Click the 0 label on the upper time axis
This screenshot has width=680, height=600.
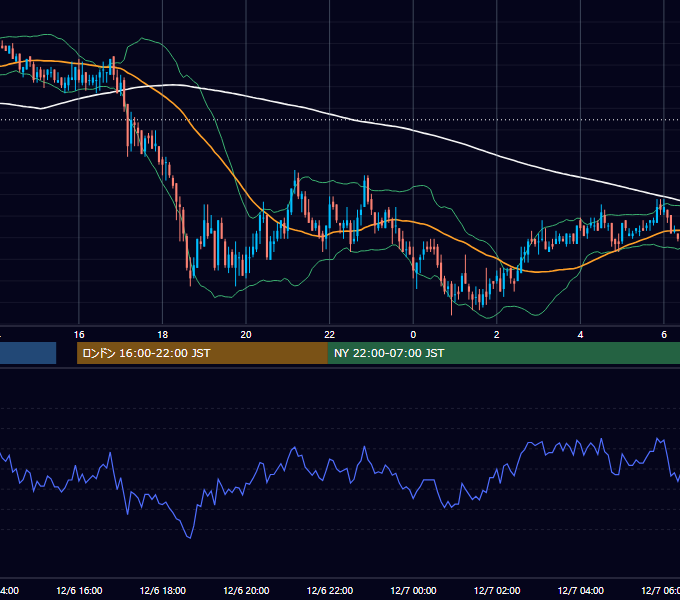point(413,335)
